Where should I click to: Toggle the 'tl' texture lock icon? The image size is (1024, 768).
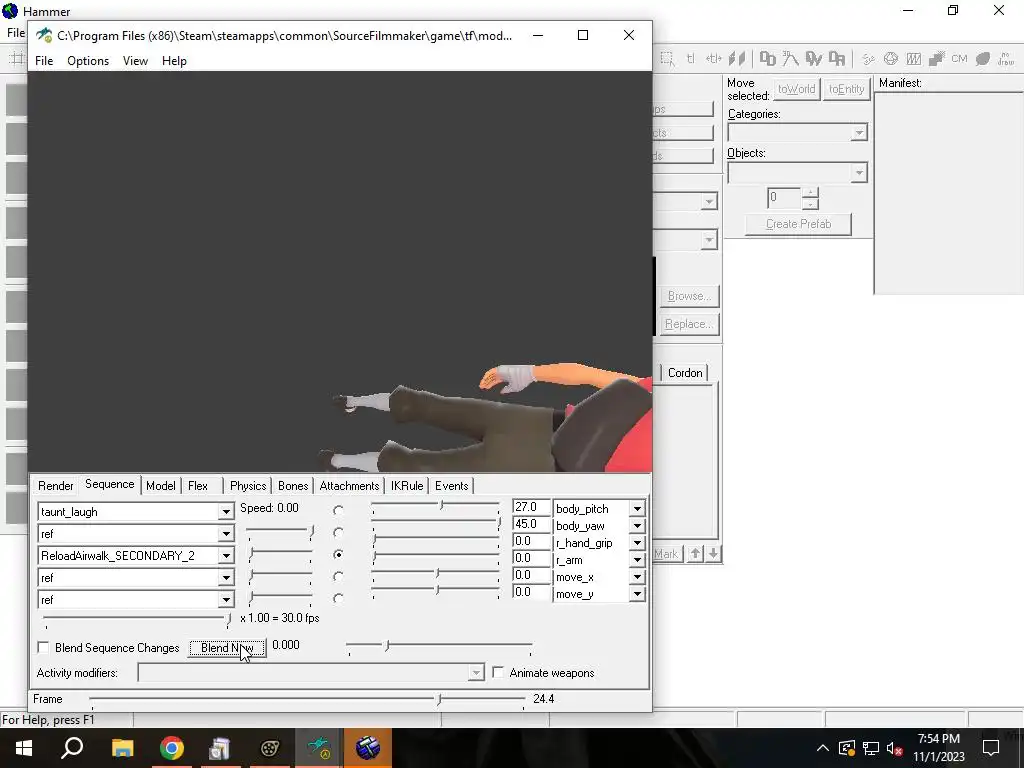[x=690, y=59]
